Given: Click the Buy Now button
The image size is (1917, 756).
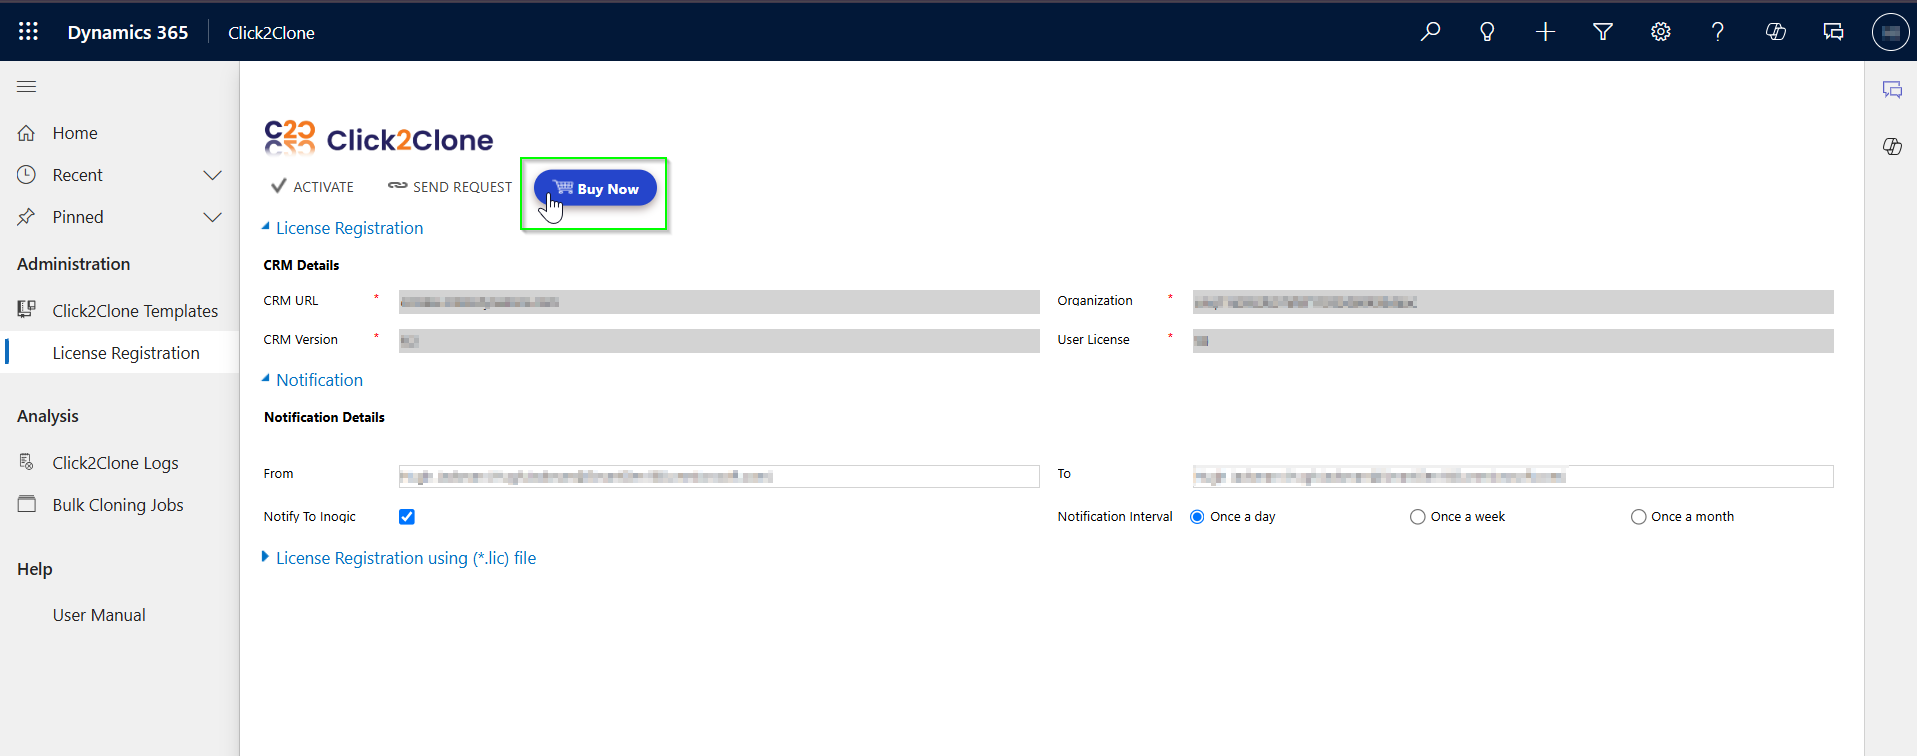Looking at the screenshot, I should (595, 188).
